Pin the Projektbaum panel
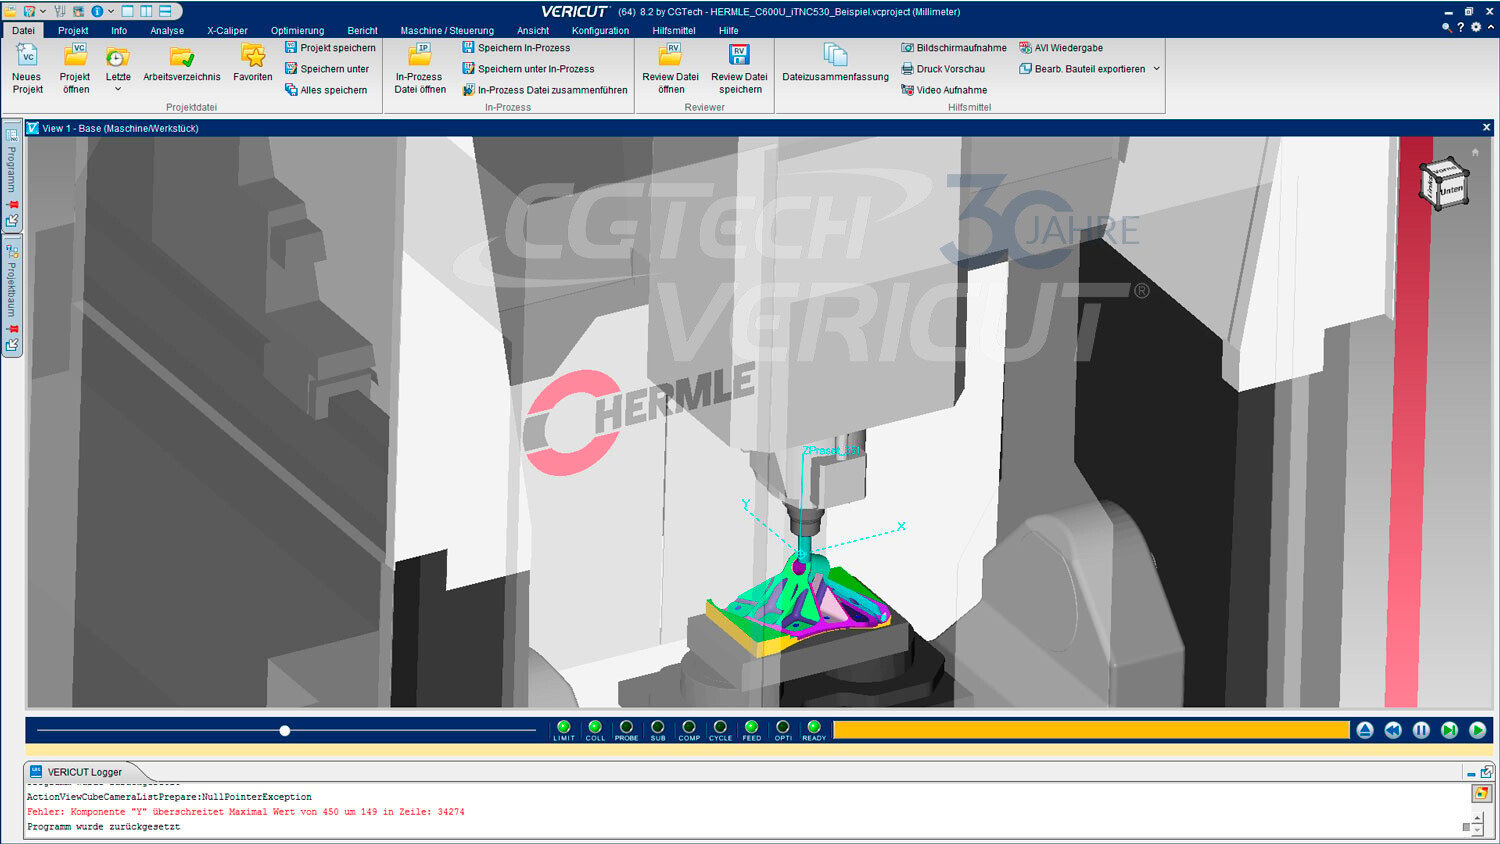This screenshot has width=1500, height=844. pos(13,328)
